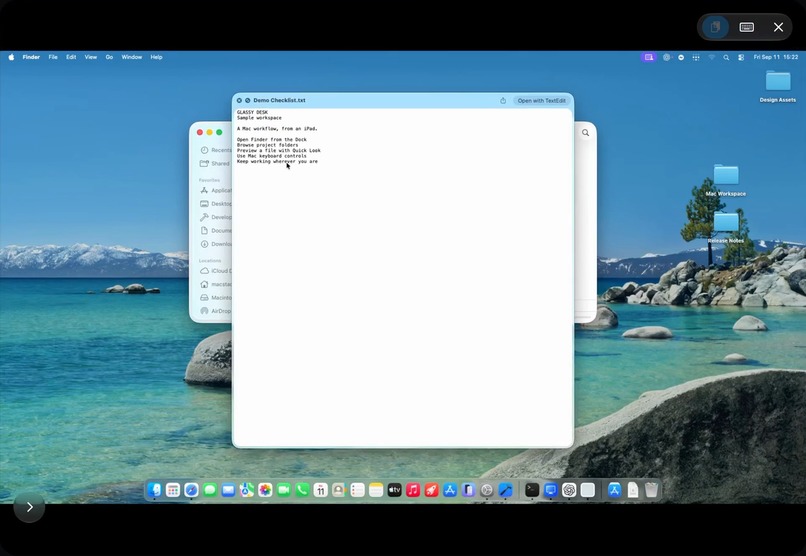Click Open with TextEdit button
Image resolution: width=806 pixels, height=556 pixels.
click(541, 101)
